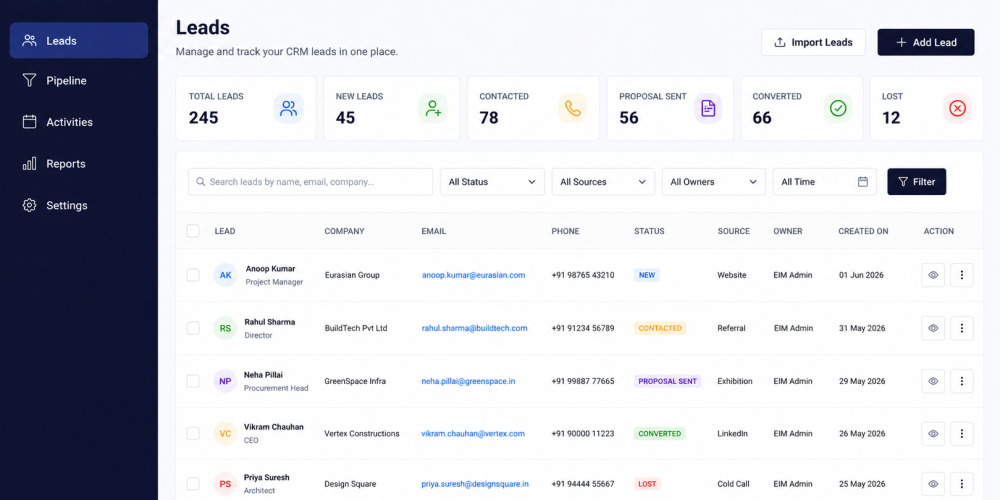1000x500 pixels.
Task: View Priya Suresh lead with eye icon
Action: pos(933,484)
